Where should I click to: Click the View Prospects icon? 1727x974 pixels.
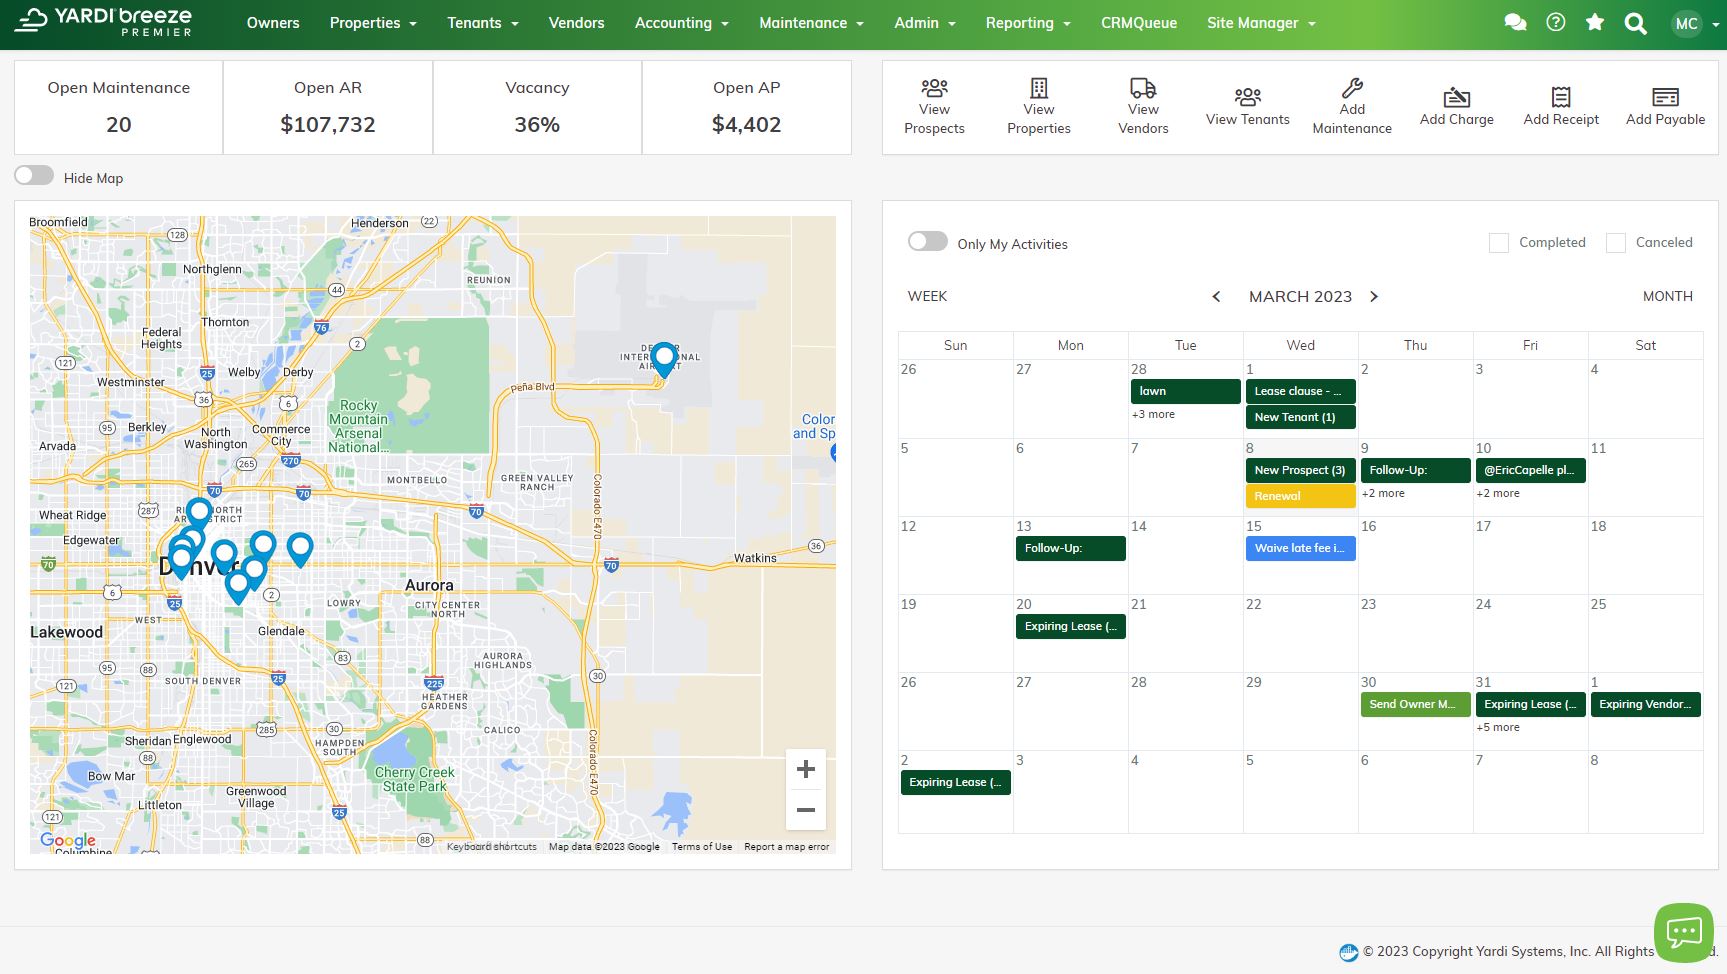[x=934, y=88]
